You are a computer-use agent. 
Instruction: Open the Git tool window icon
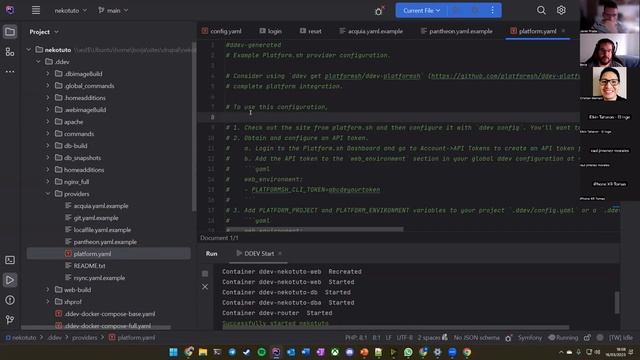tap(10, 320)
